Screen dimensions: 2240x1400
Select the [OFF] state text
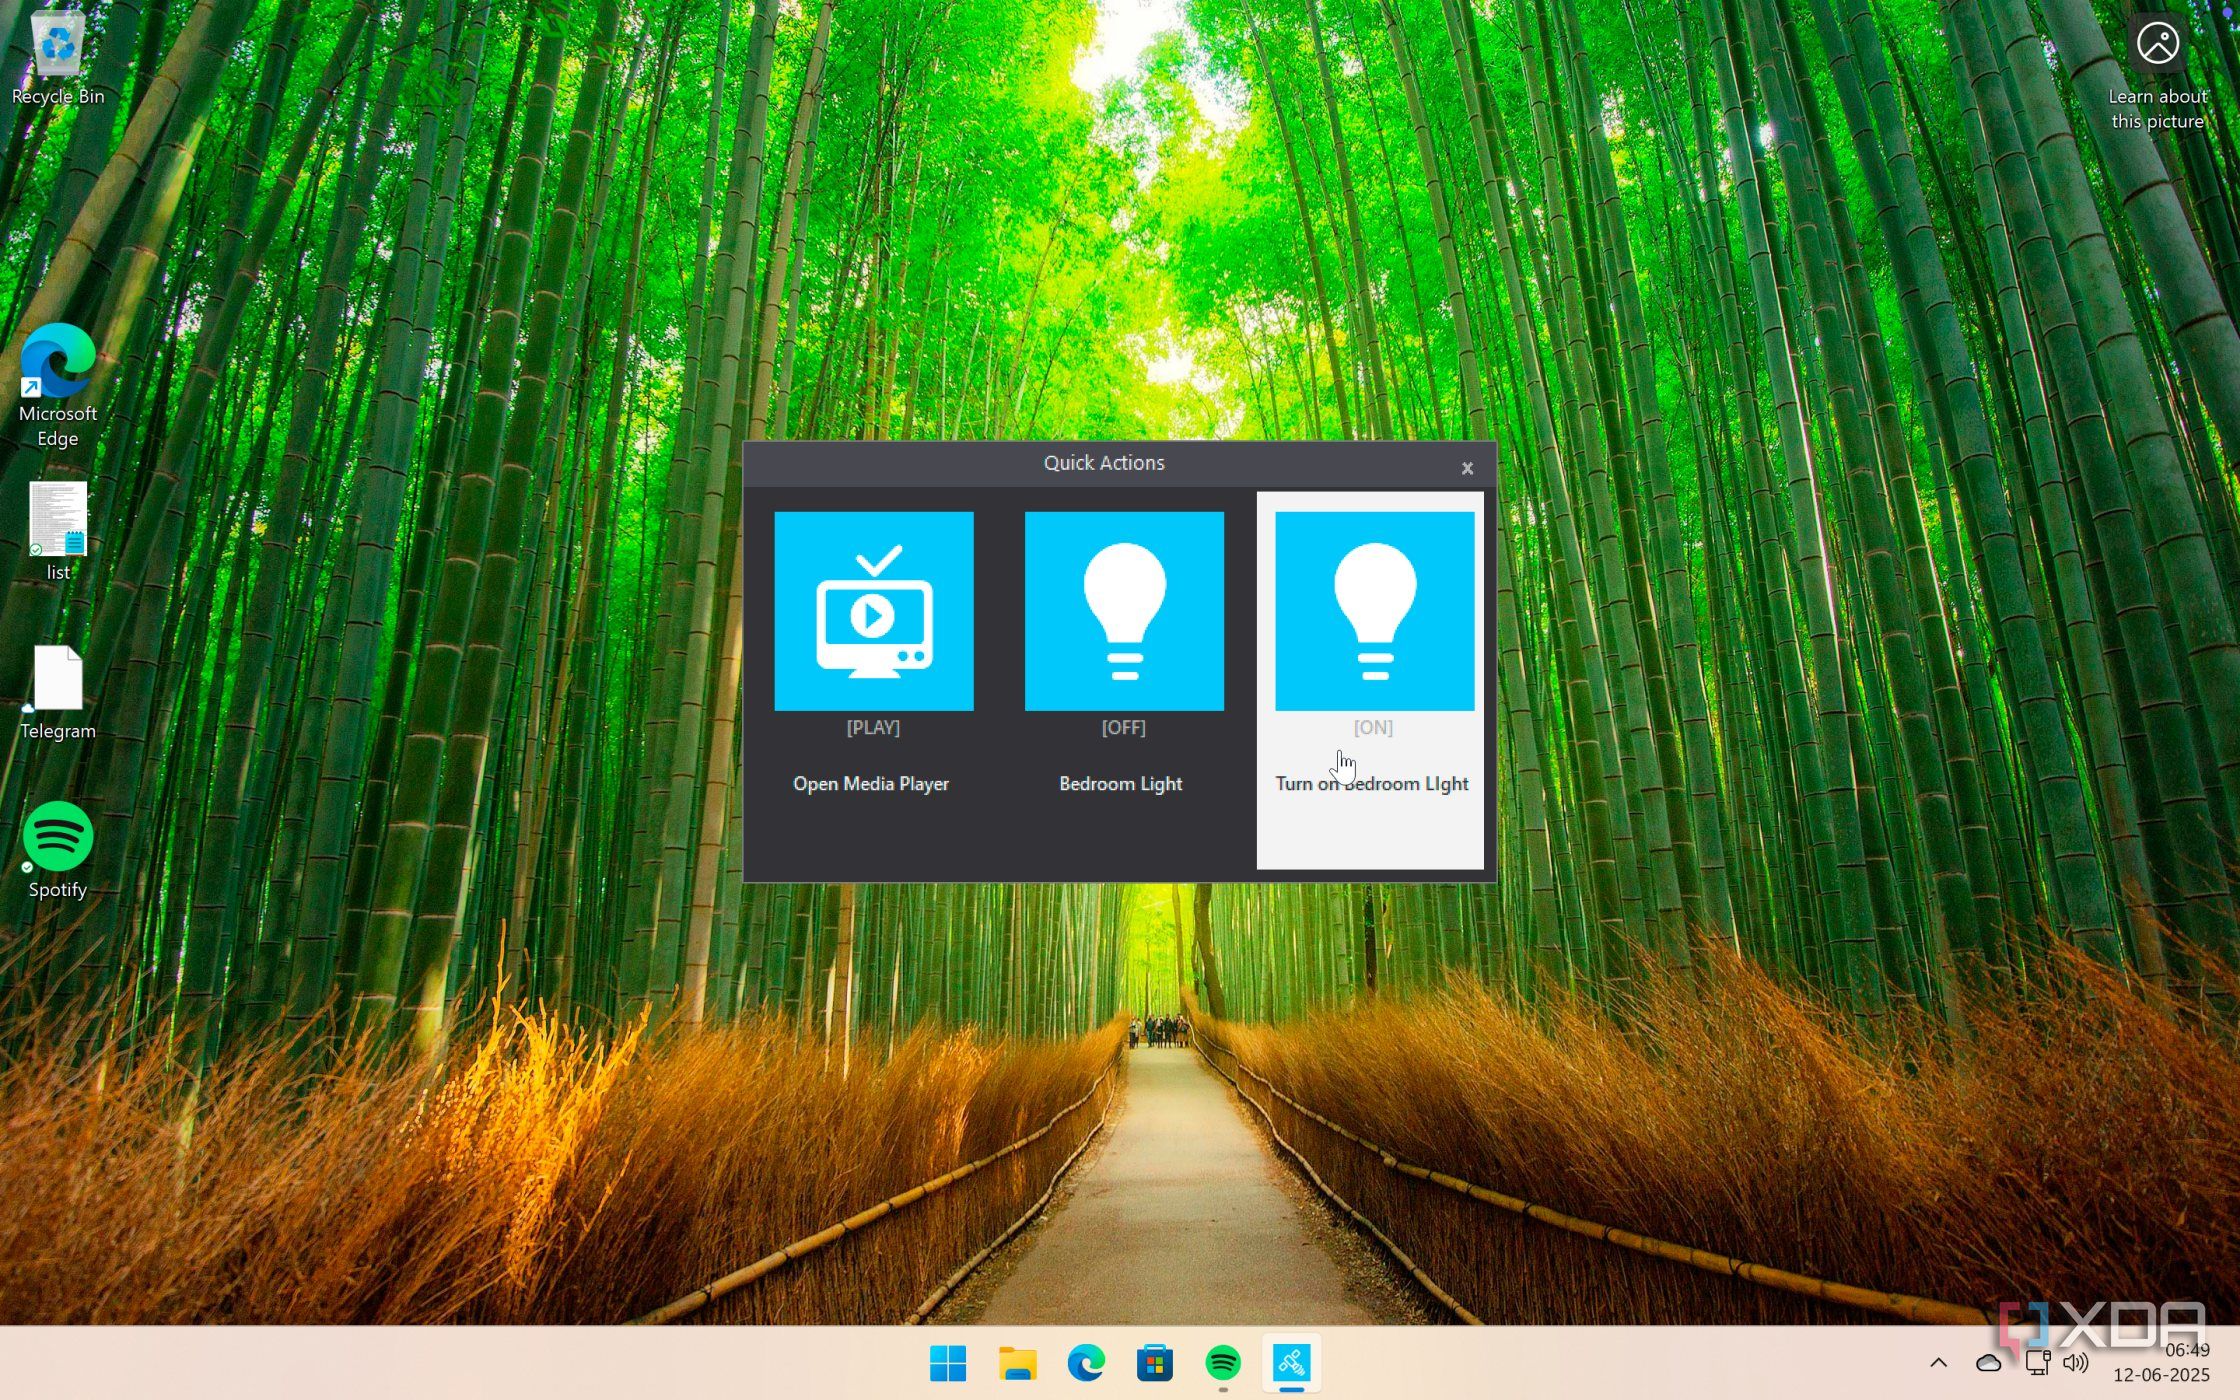click(1124, 727)
